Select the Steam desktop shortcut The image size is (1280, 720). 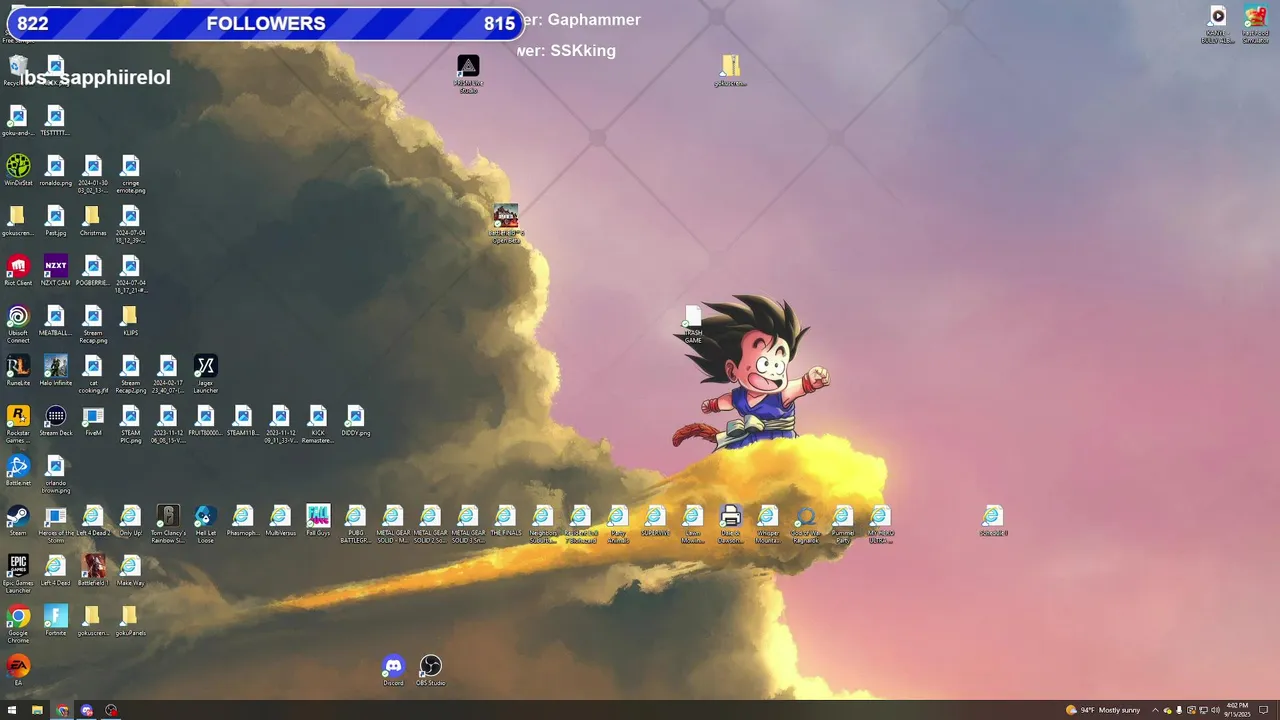(x=18, y=521)
